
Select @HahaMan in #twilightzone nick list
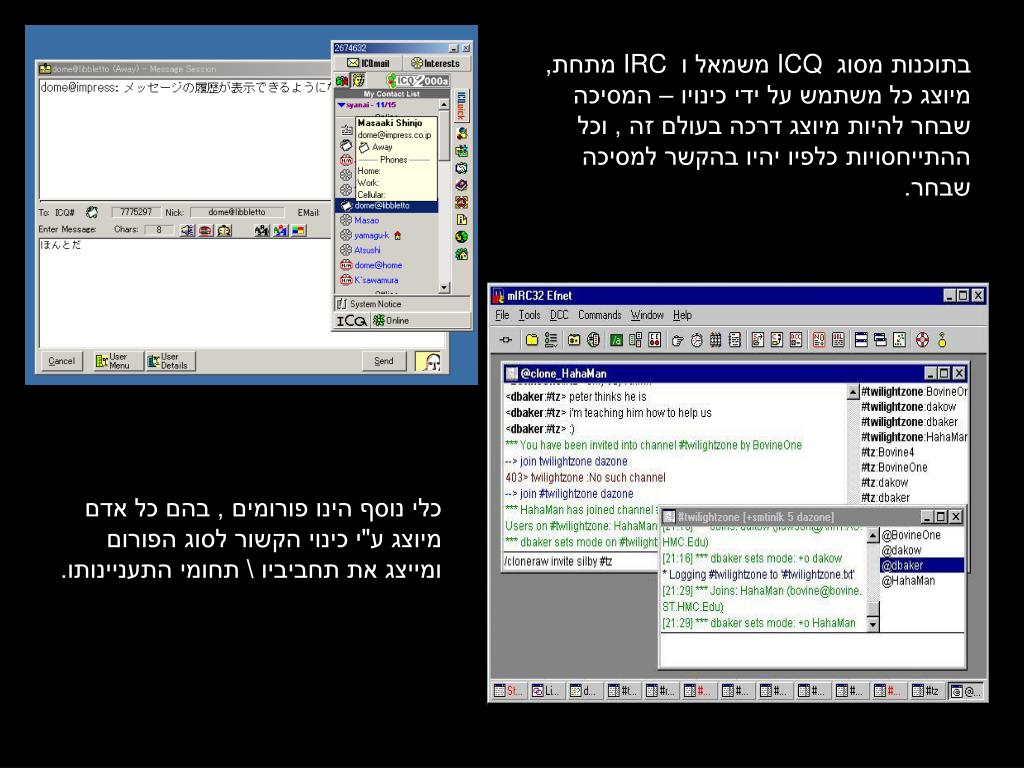[x=908, y=581]
